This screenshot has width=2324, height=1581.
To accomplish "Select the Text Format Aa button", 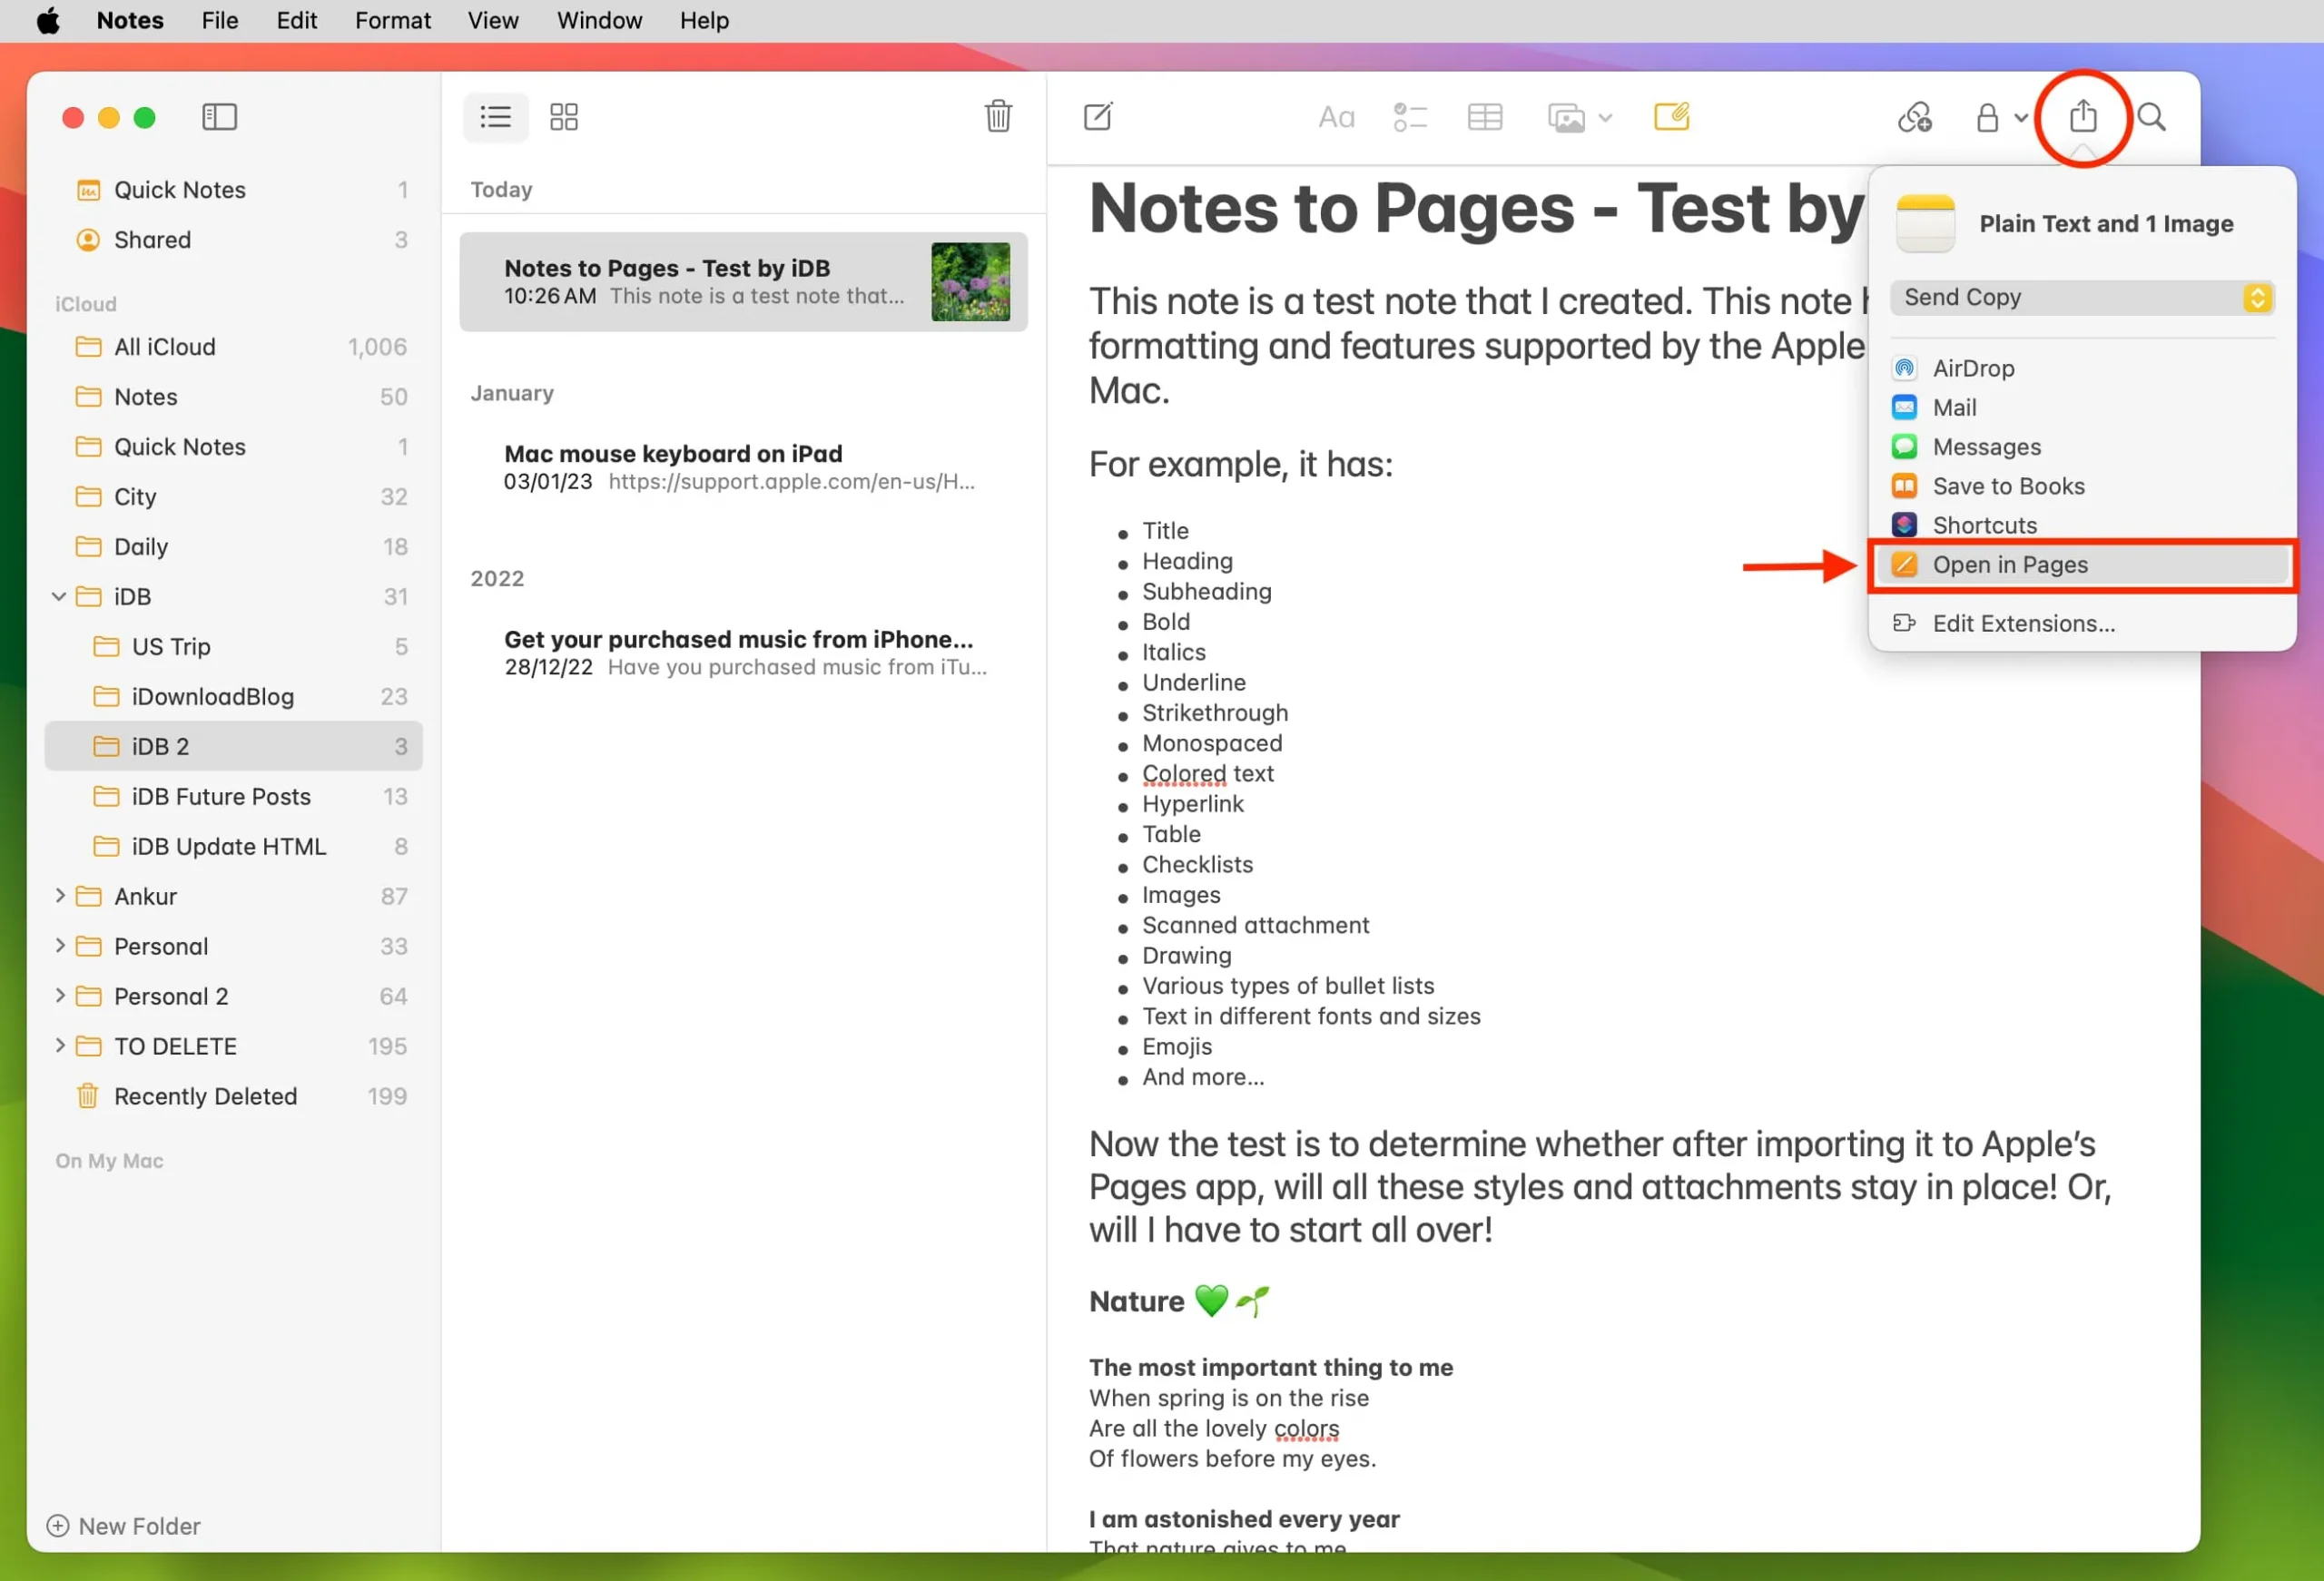I will (1335, 116).
